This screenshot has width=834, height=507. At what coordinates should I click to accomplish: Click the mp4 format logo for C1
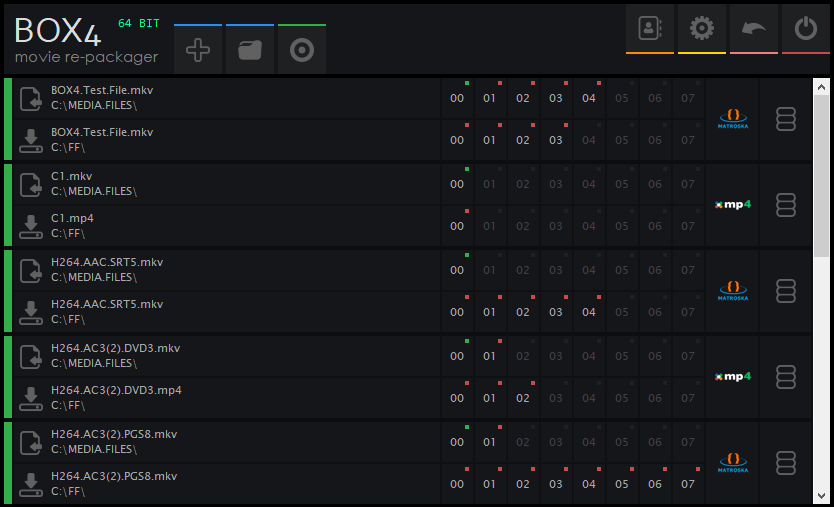pyautogui.click(x=732, y=205)
